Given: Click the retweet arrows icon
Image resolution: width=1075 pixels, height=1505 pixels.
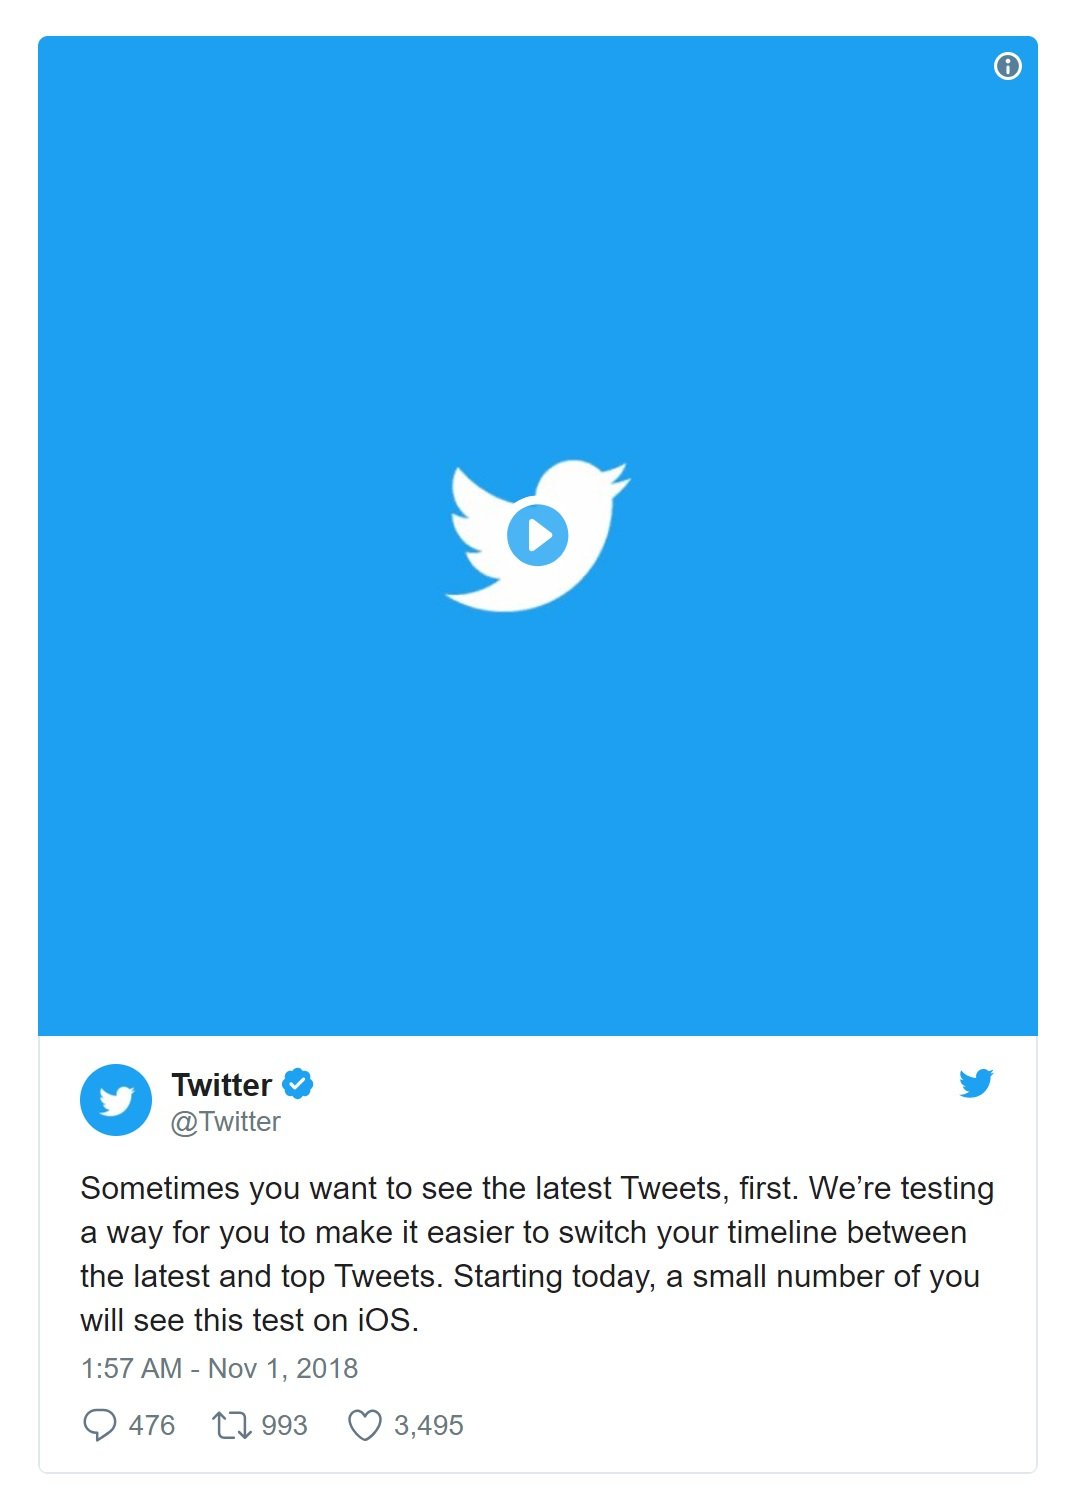Looking at the screenshot, I should pos(231,1425).
